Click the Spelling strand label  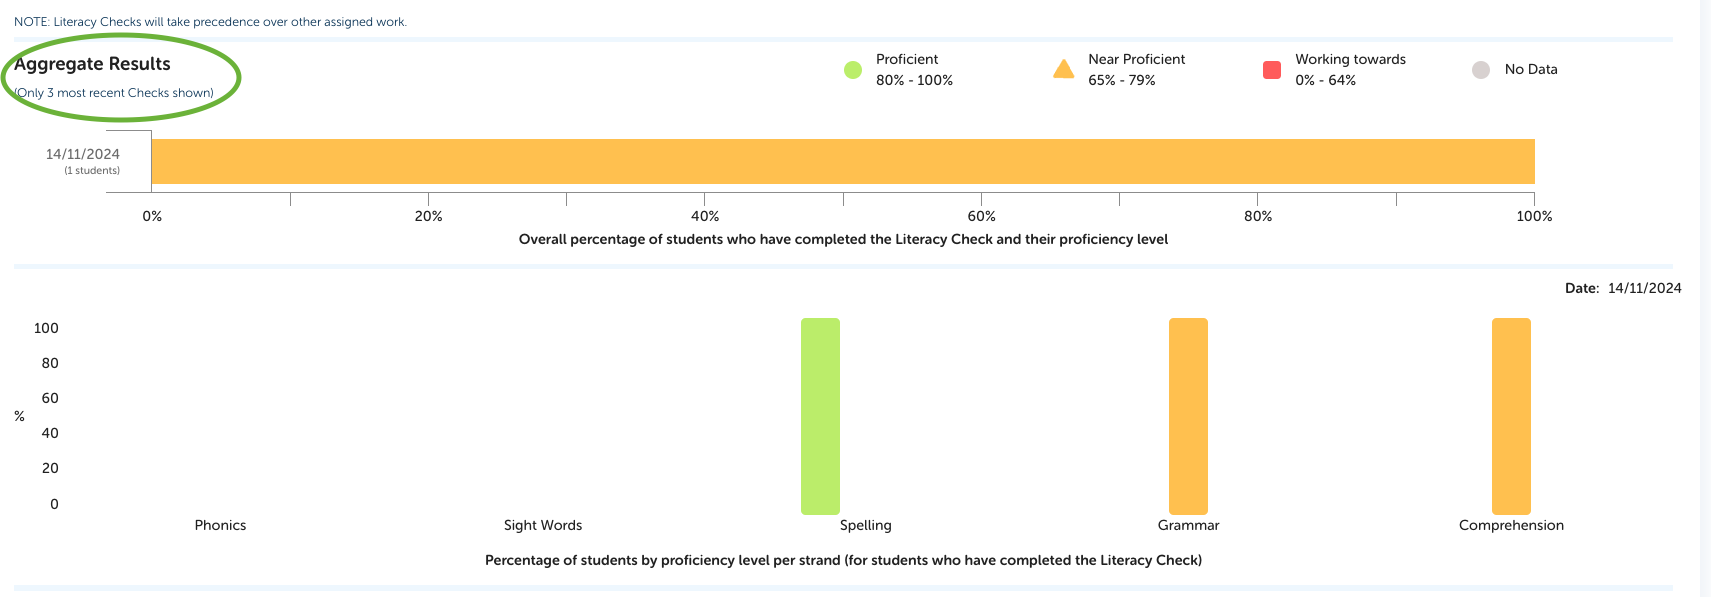[866, 525]
